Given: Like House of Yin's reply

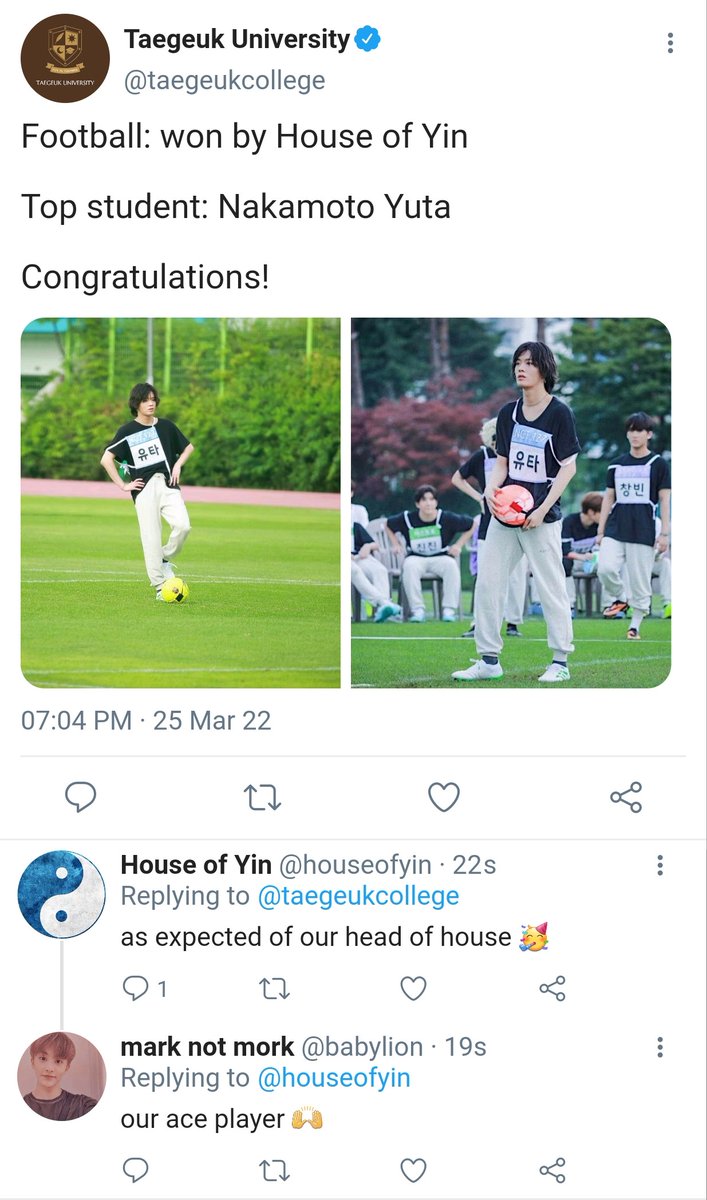Looking at the screenshot, I should click(x=413, y=989).
